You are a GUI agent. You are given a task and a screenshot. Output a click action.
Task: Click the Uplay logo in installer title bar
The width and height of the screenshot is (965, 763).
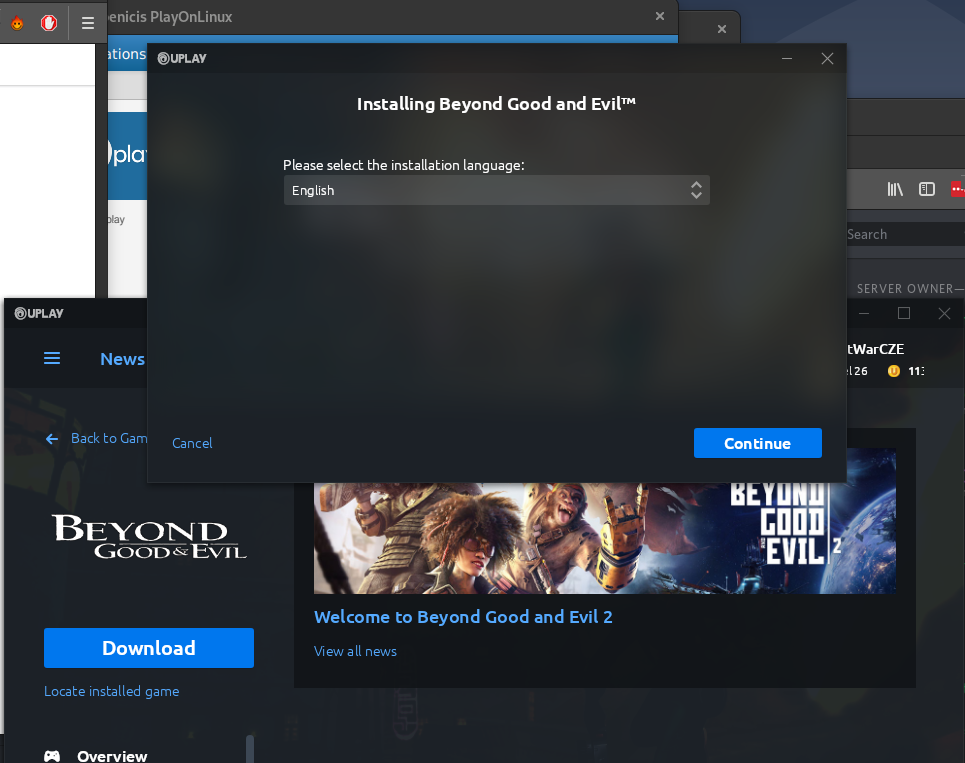point(182,58)
